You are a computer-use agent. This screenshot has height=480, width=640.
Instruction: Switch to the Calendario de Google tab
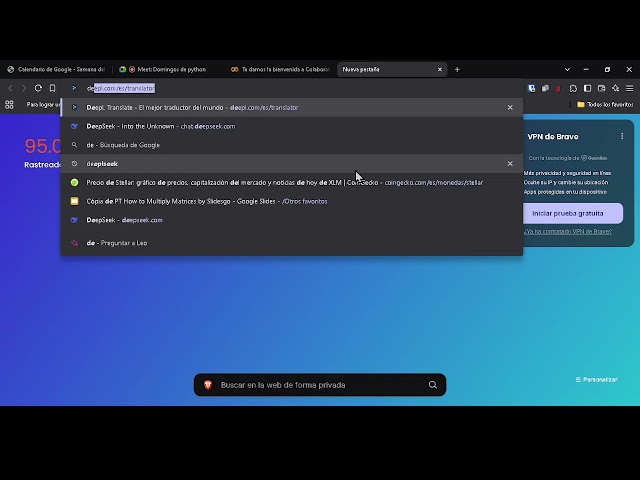56,69
